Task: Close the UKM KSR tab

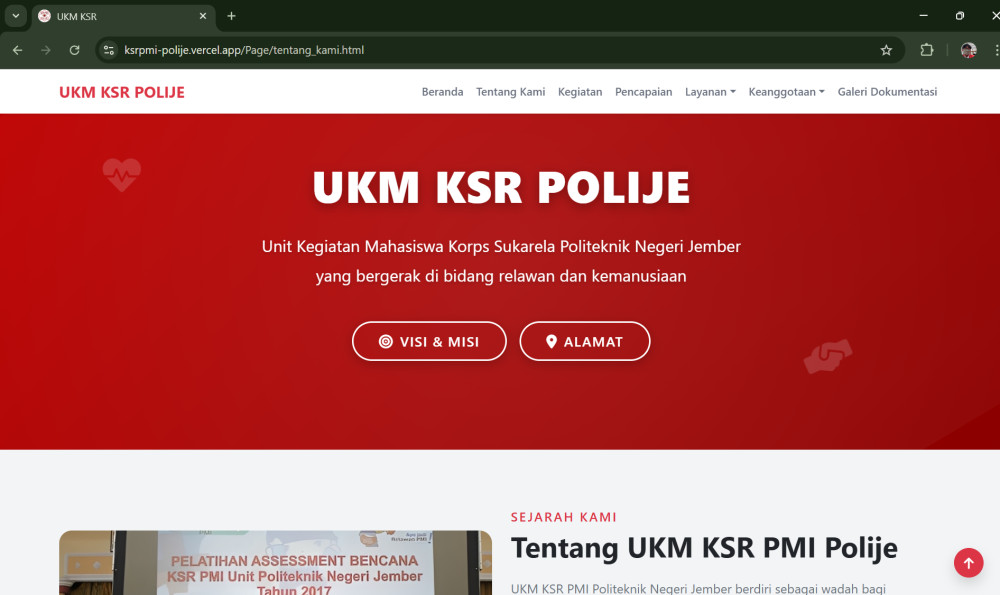Action: pos(203,16)
